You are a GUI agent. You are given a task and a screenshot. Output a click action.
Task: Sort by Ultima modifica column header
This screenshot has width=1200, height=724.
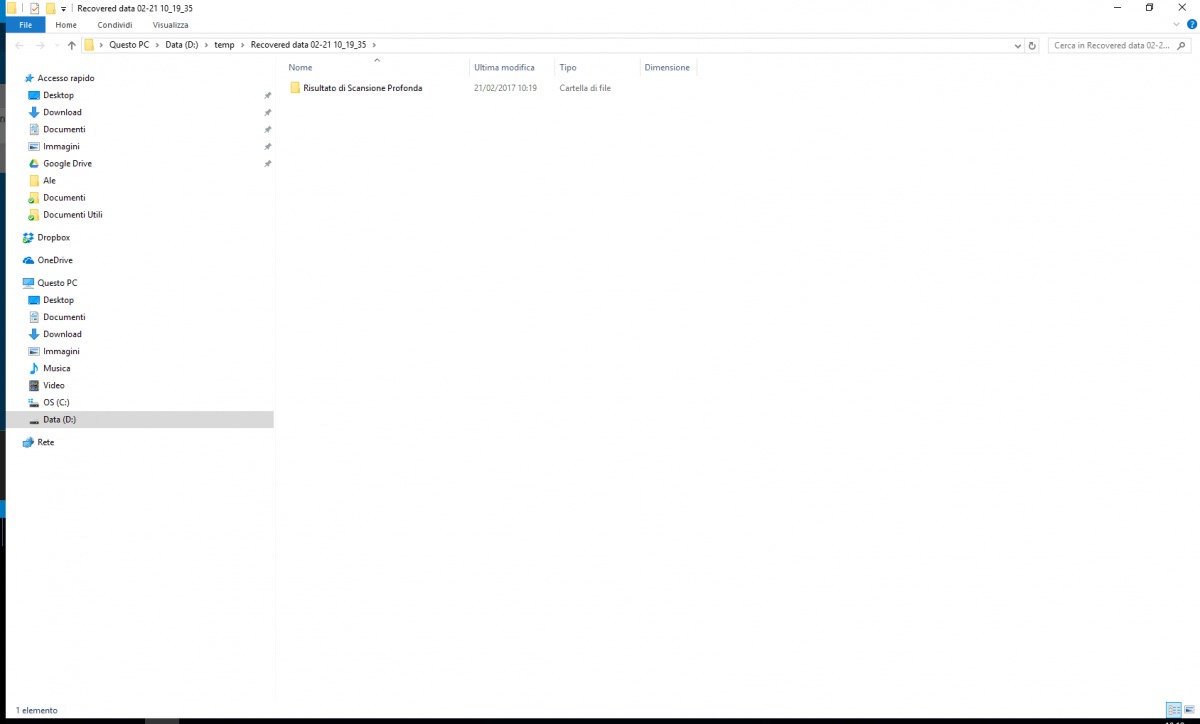(x=504, y=68)
